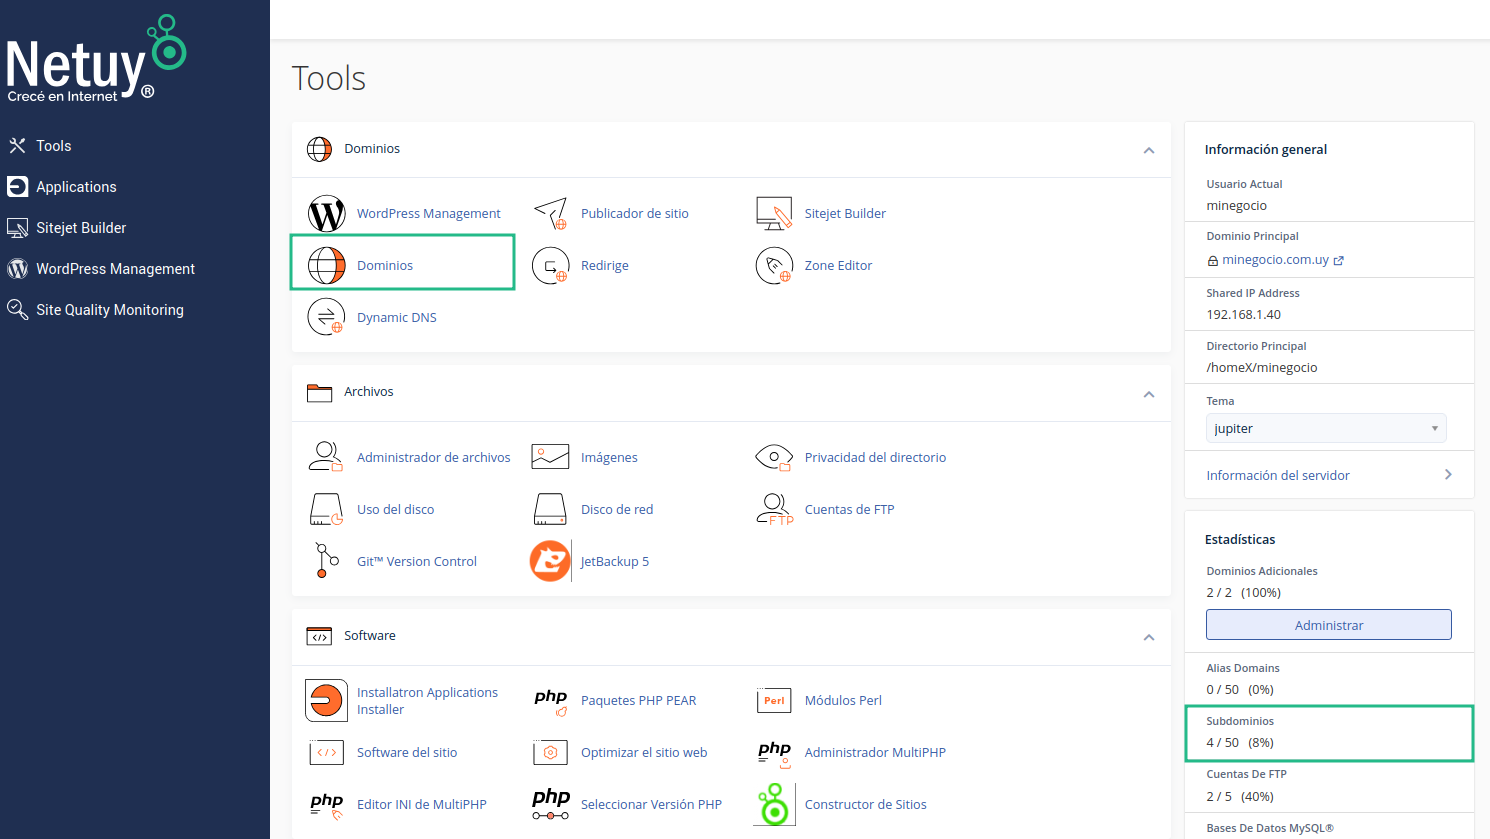The width and height of the screenshot is (1490, 839).
Task: Click the JetBackup 5 icon
Action: point(550,561)
